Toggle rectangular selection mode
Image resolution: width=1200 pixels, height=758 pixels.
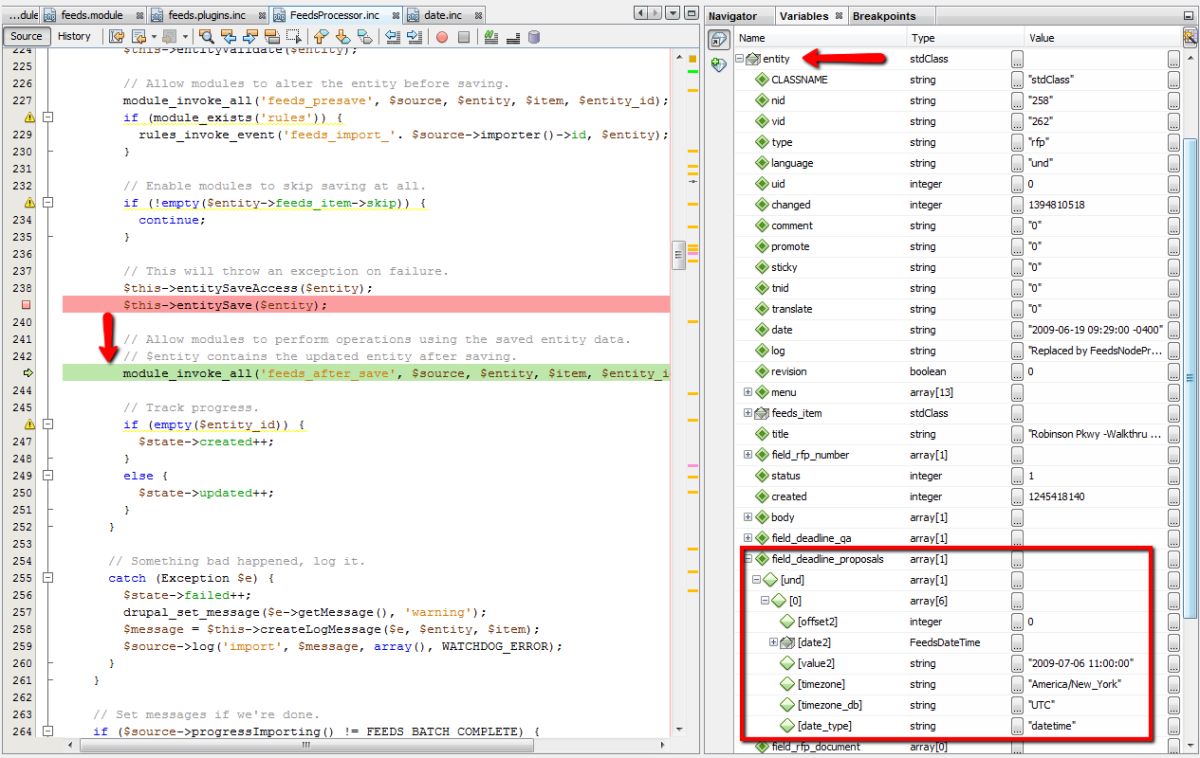click(x=294, y=37)
